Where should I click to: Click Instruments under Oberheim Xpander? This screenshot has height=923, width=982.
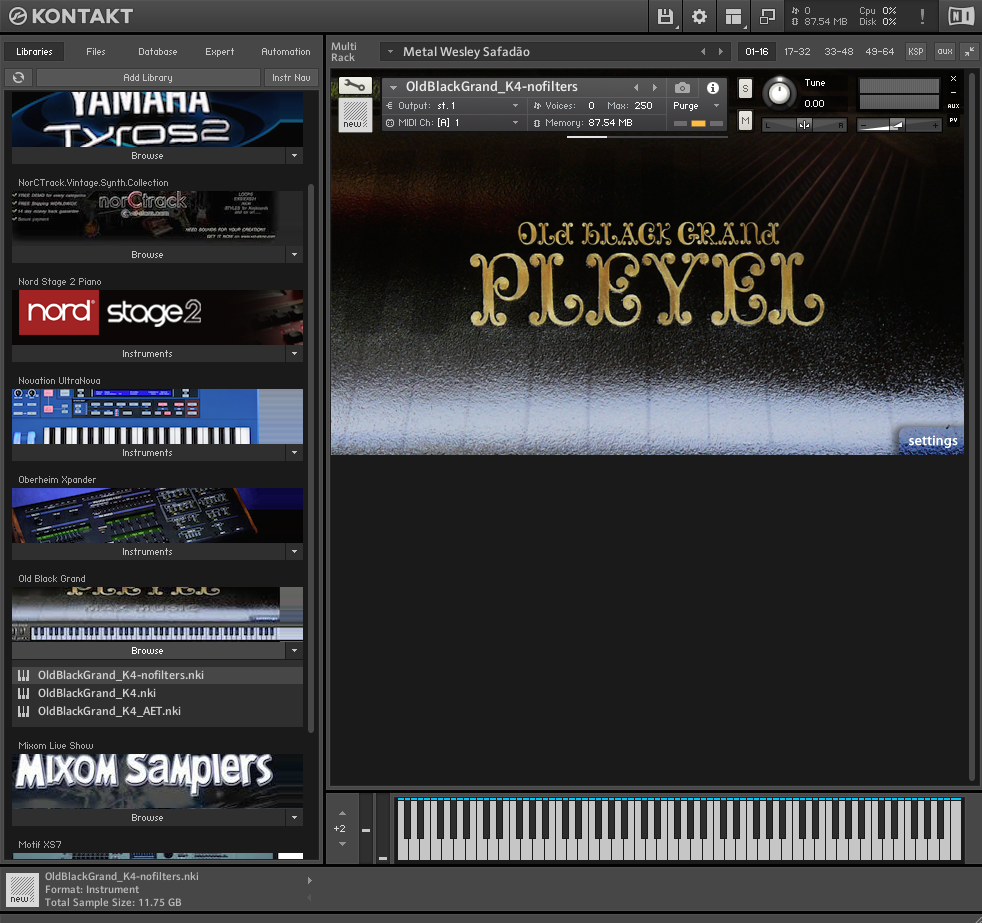pyautogui.click(x=148, y=552)
